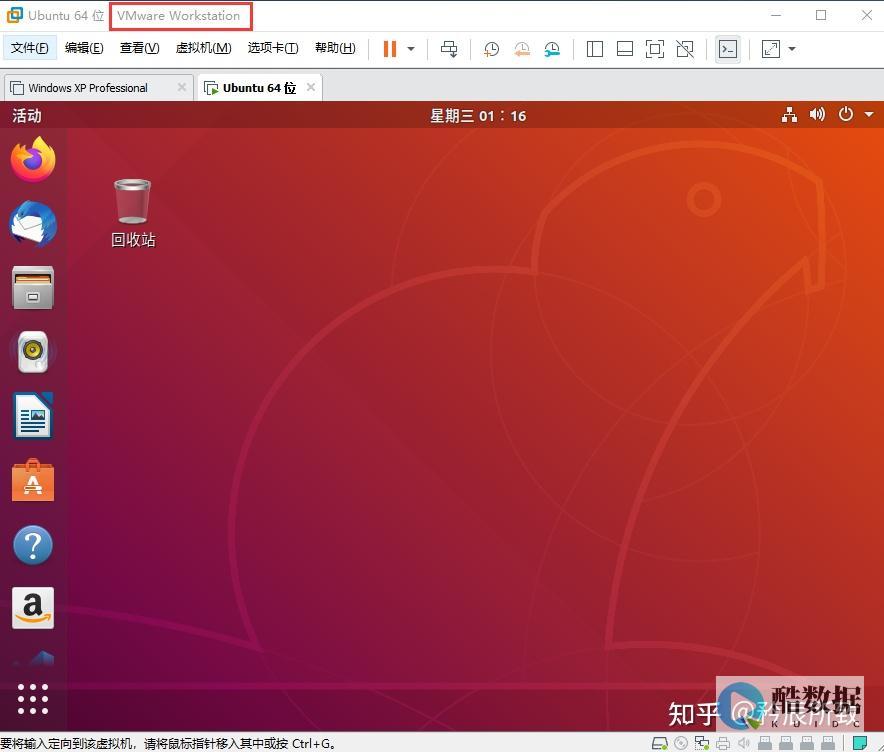Close the Ubuntu 64 位 tab
This screenshot has width=884, height=752.
click(x=311, y=87)
